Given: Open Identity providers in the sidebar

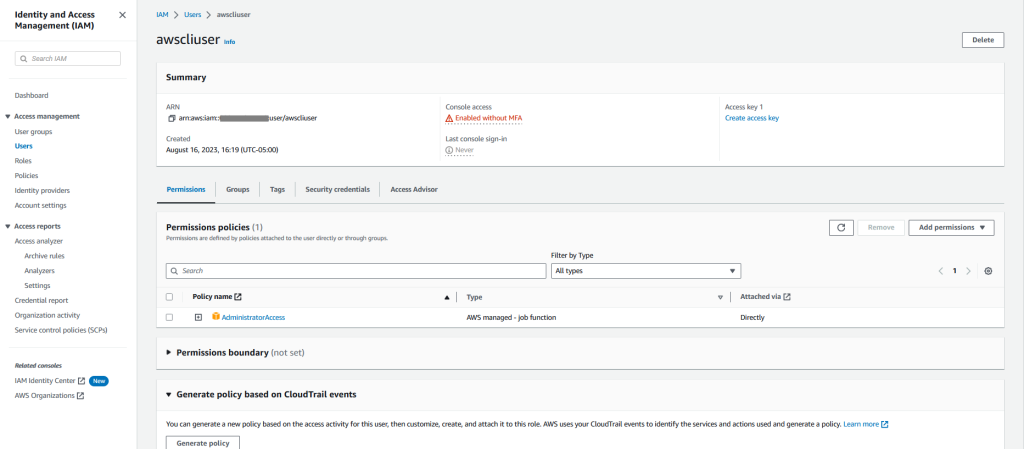Looking at the screenshot, I should point(42,191).
